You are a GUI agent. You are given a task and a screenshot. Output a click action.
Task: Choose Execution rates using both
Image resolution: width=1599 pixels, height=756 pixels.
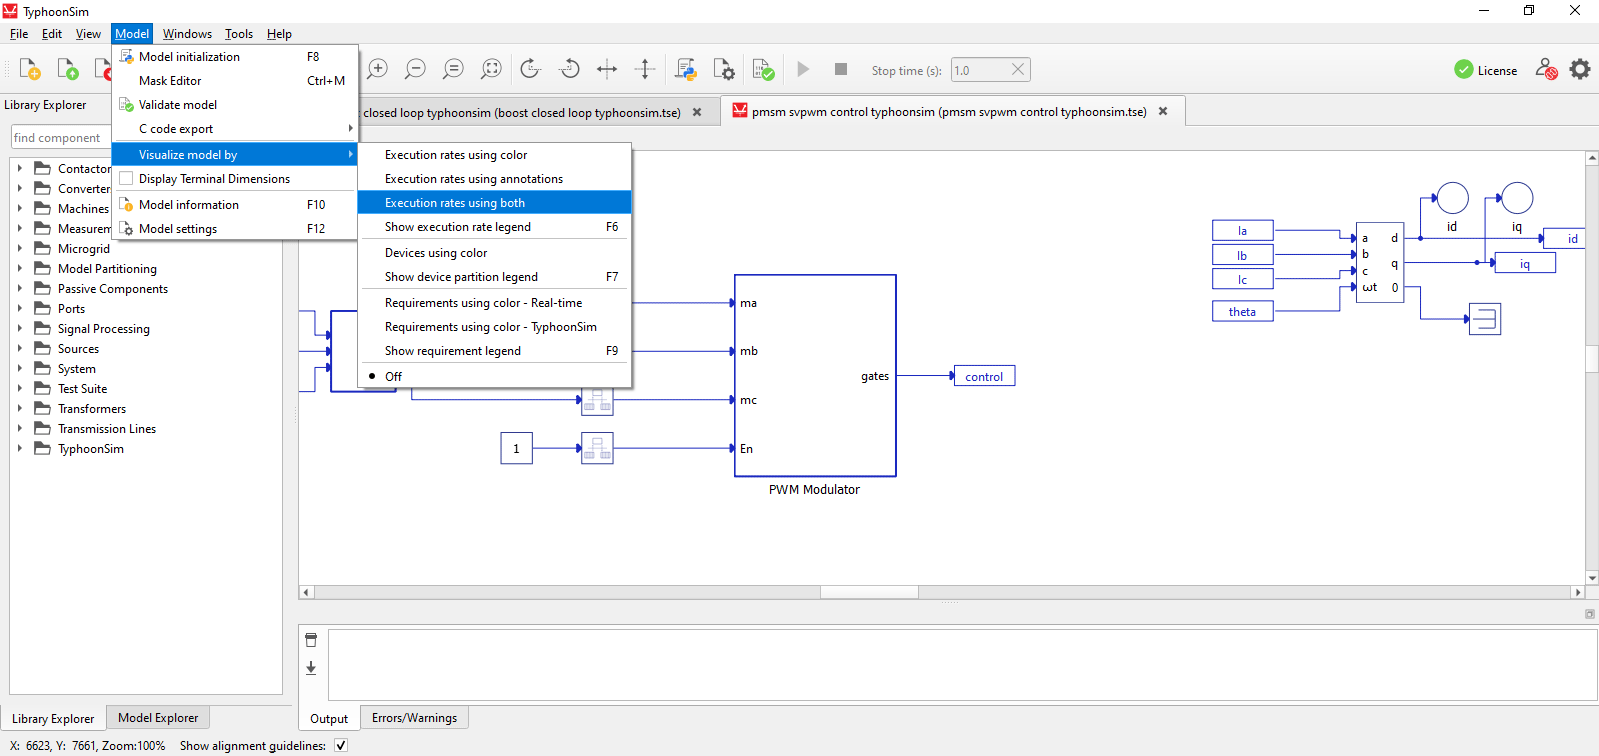click(455, 203)
